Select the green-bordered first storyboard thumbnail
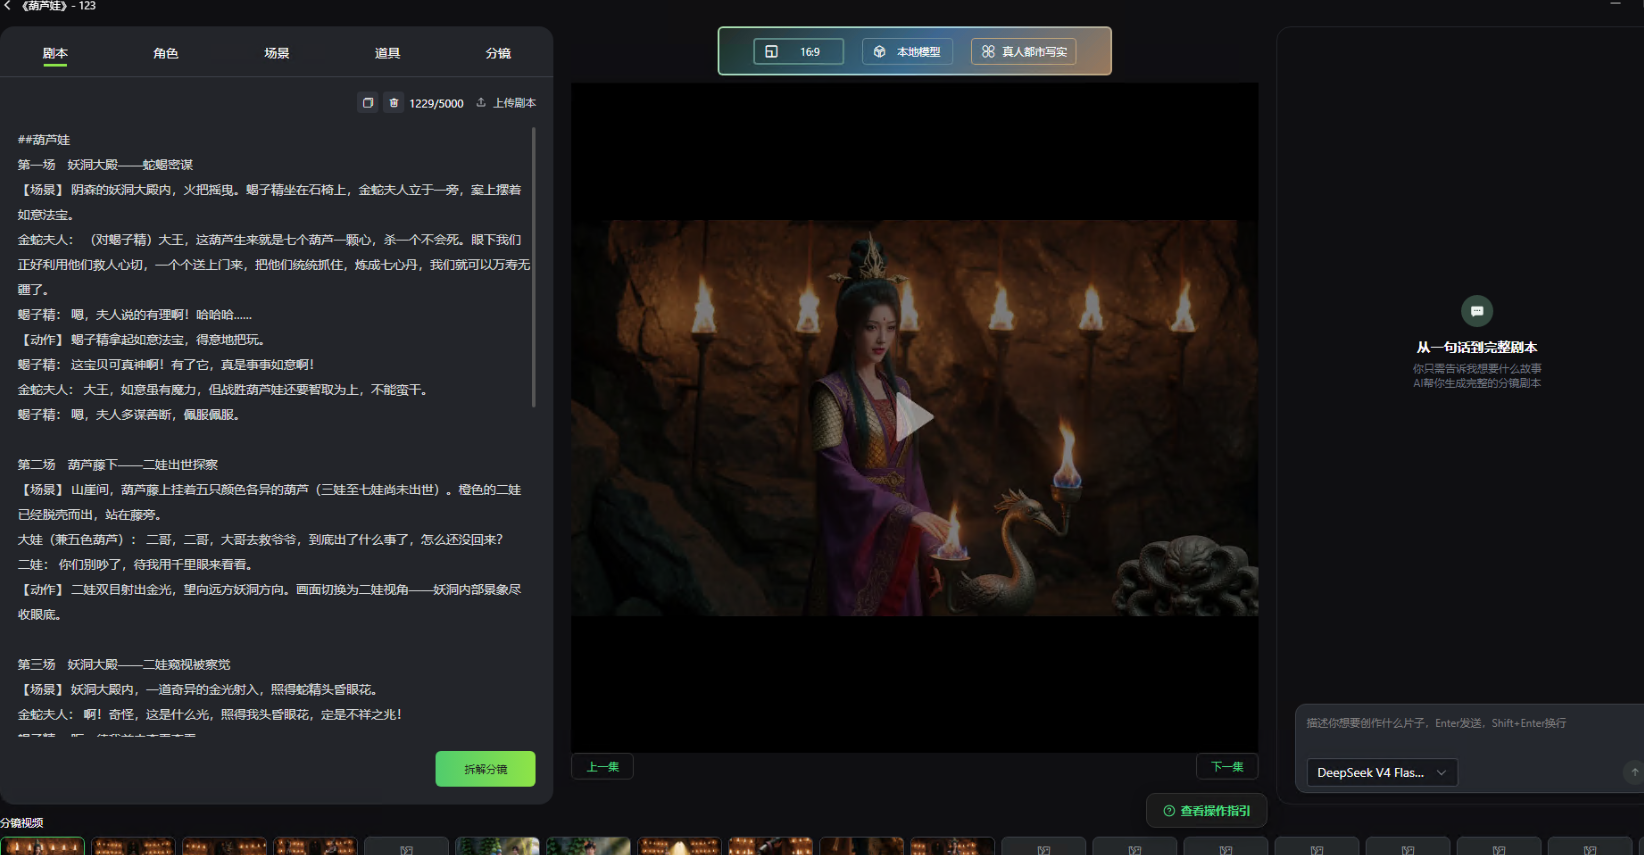1644x855 pixels. pyautogui.click(x=42, y=847)
